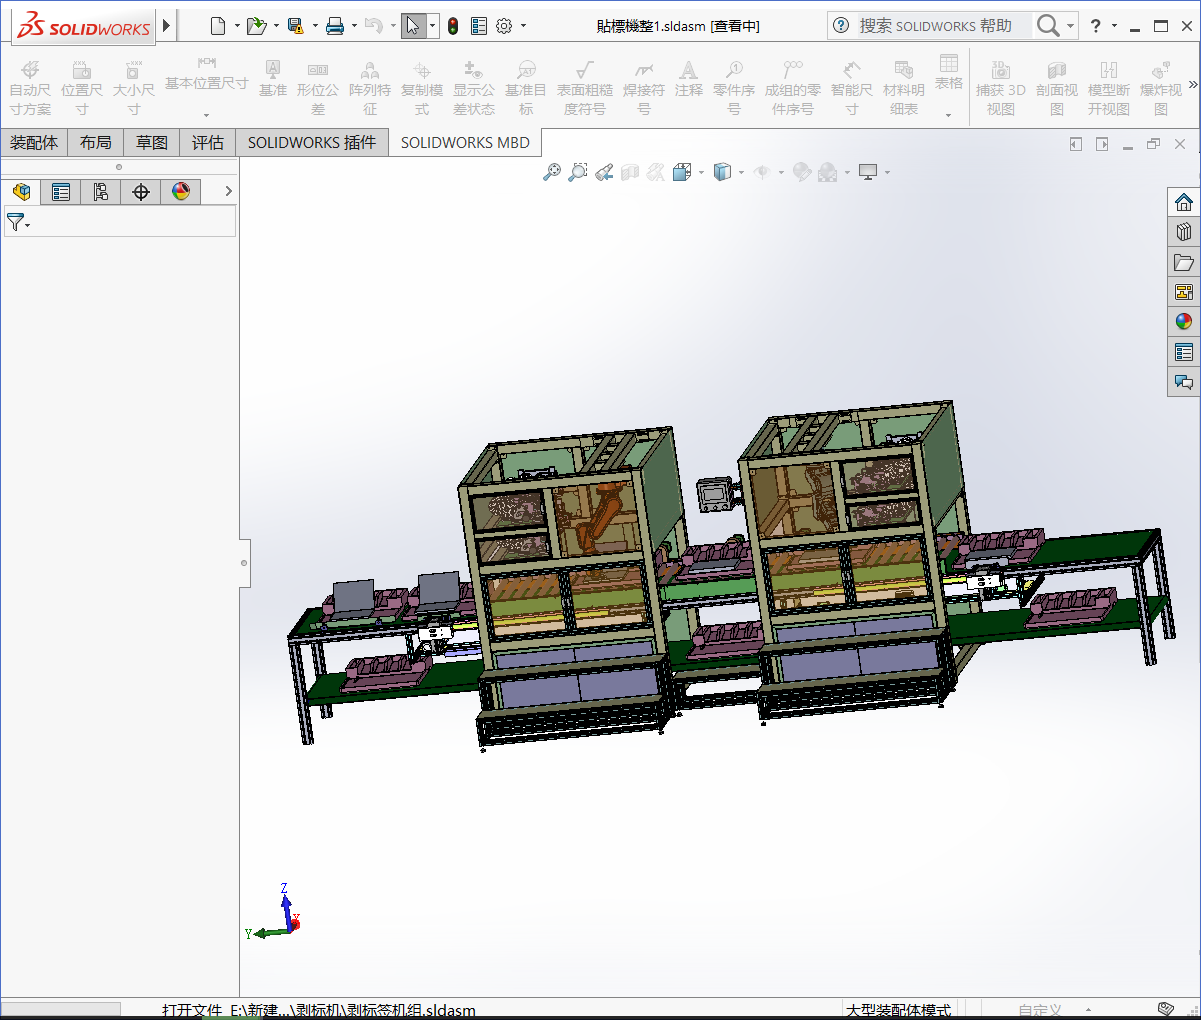Open the New document dropdown arrow
This screenshot has height=1020, width=1201.
coord(237,26)
